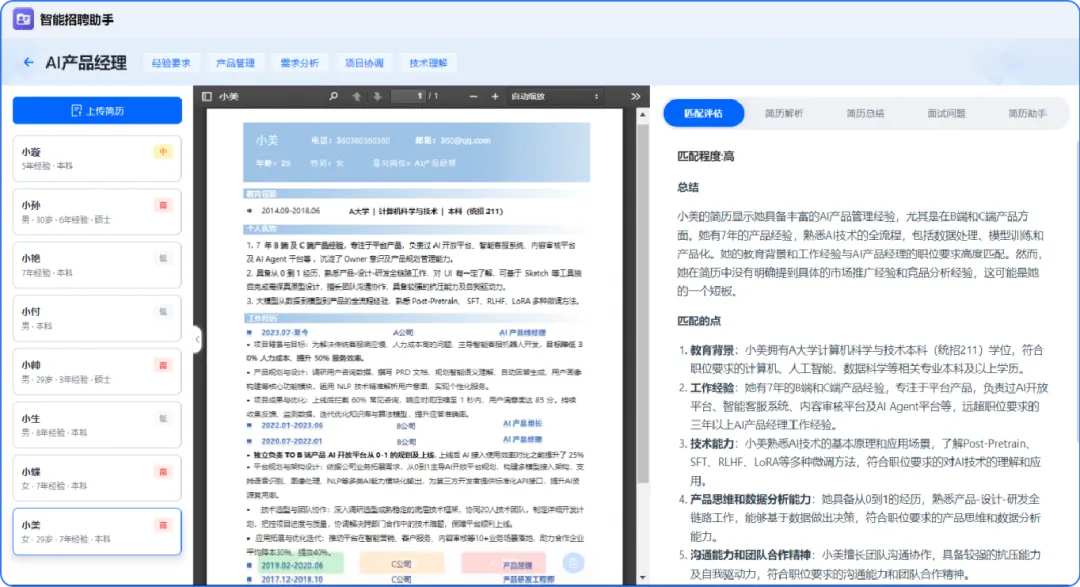Select candidate 小孙 from the list
This screenshot has width=1080, height=587.
tap(96, 211)
